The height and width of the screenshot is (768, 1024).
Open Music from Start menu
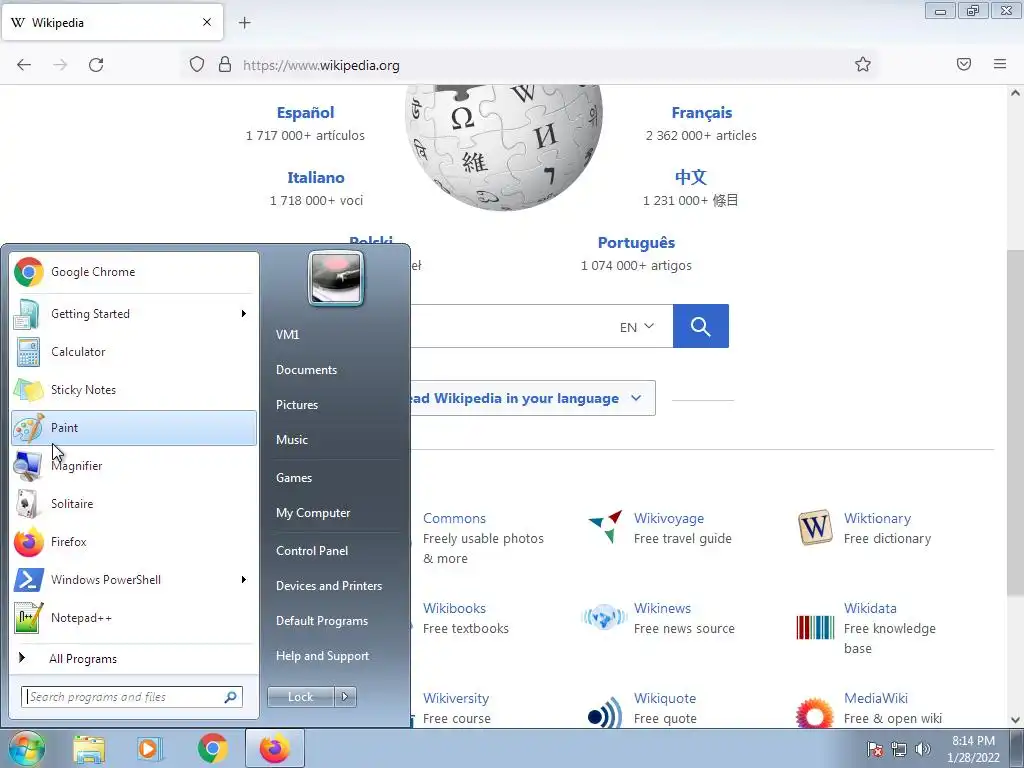[292, 440]
